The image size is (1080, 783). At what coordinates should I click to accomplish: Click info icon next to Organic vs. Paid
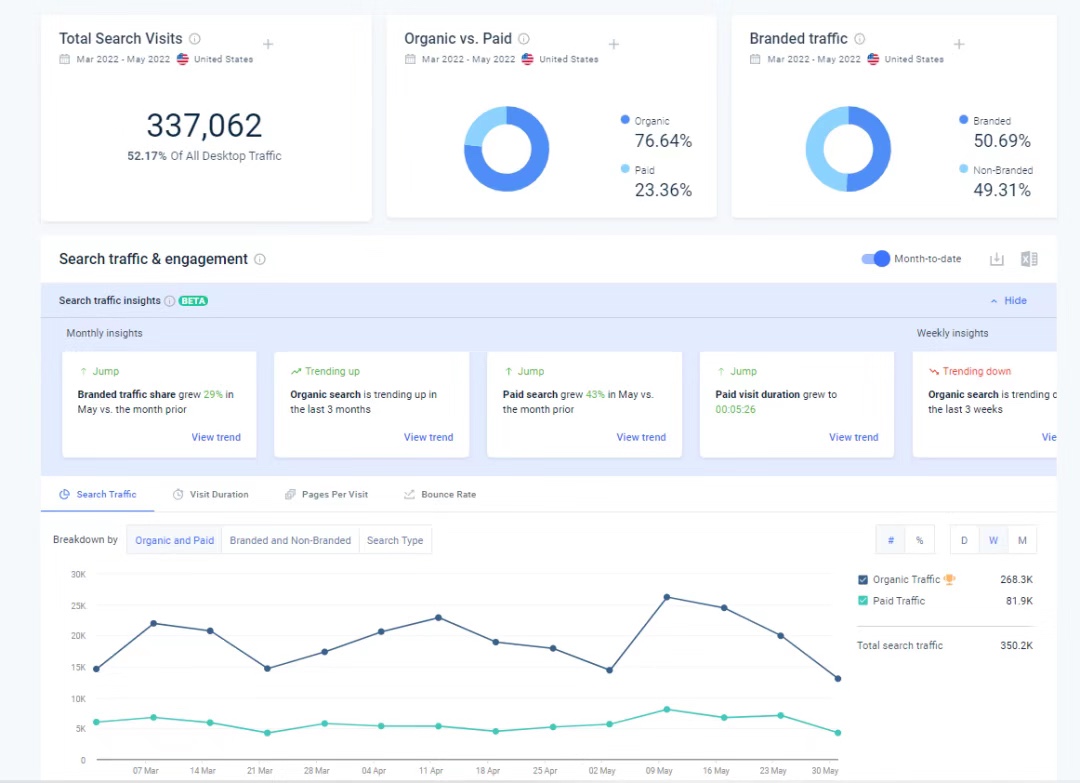coord(524,39)
